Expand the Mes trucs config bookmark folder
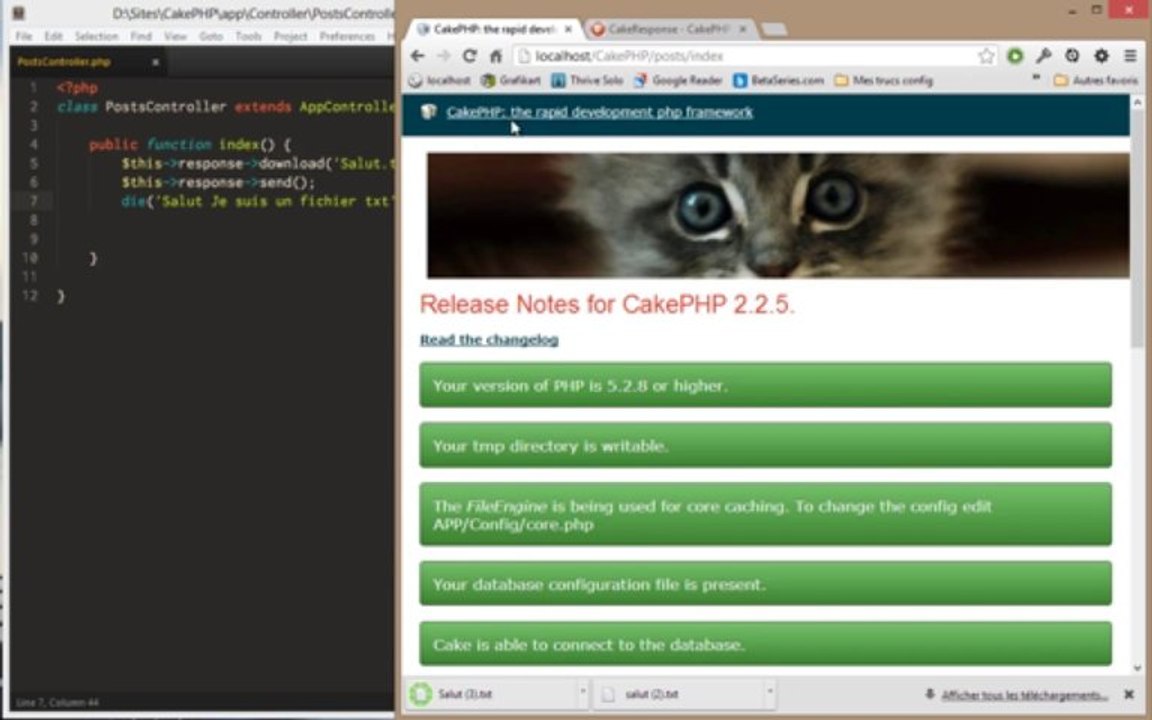 (x=884, y=80)
